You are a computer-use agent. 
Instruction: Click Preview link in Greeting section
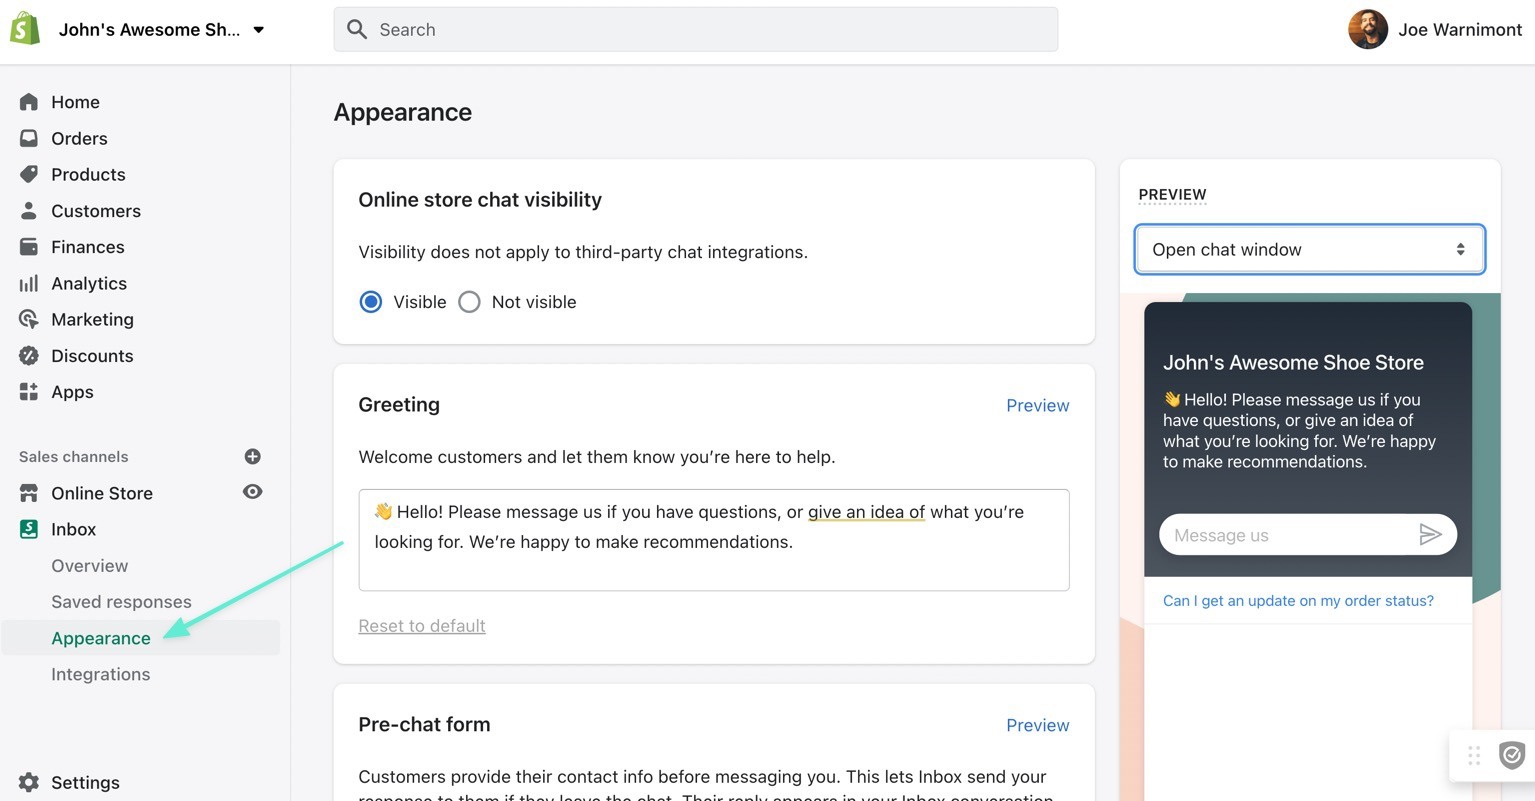[x=1037, y=405]
